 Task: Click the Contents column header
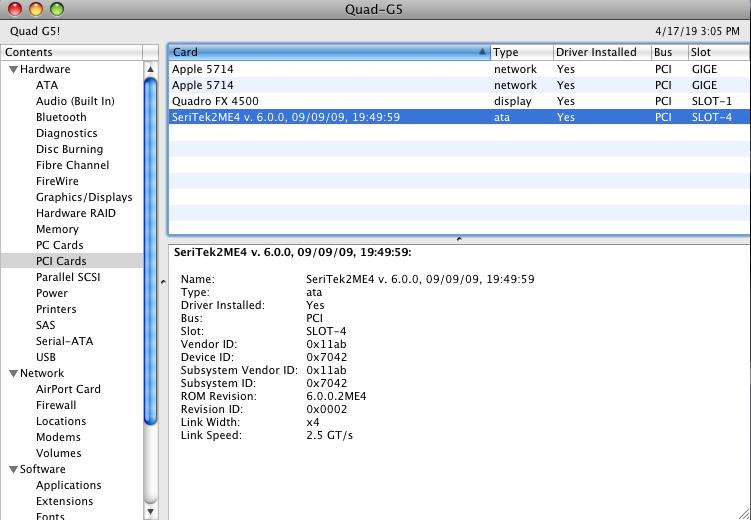pos(72,52)
